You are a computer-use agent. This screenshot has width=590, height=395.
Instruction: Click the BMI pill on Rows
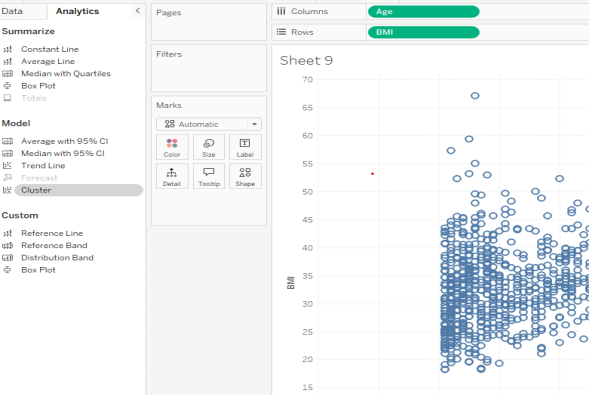[423, 32]
